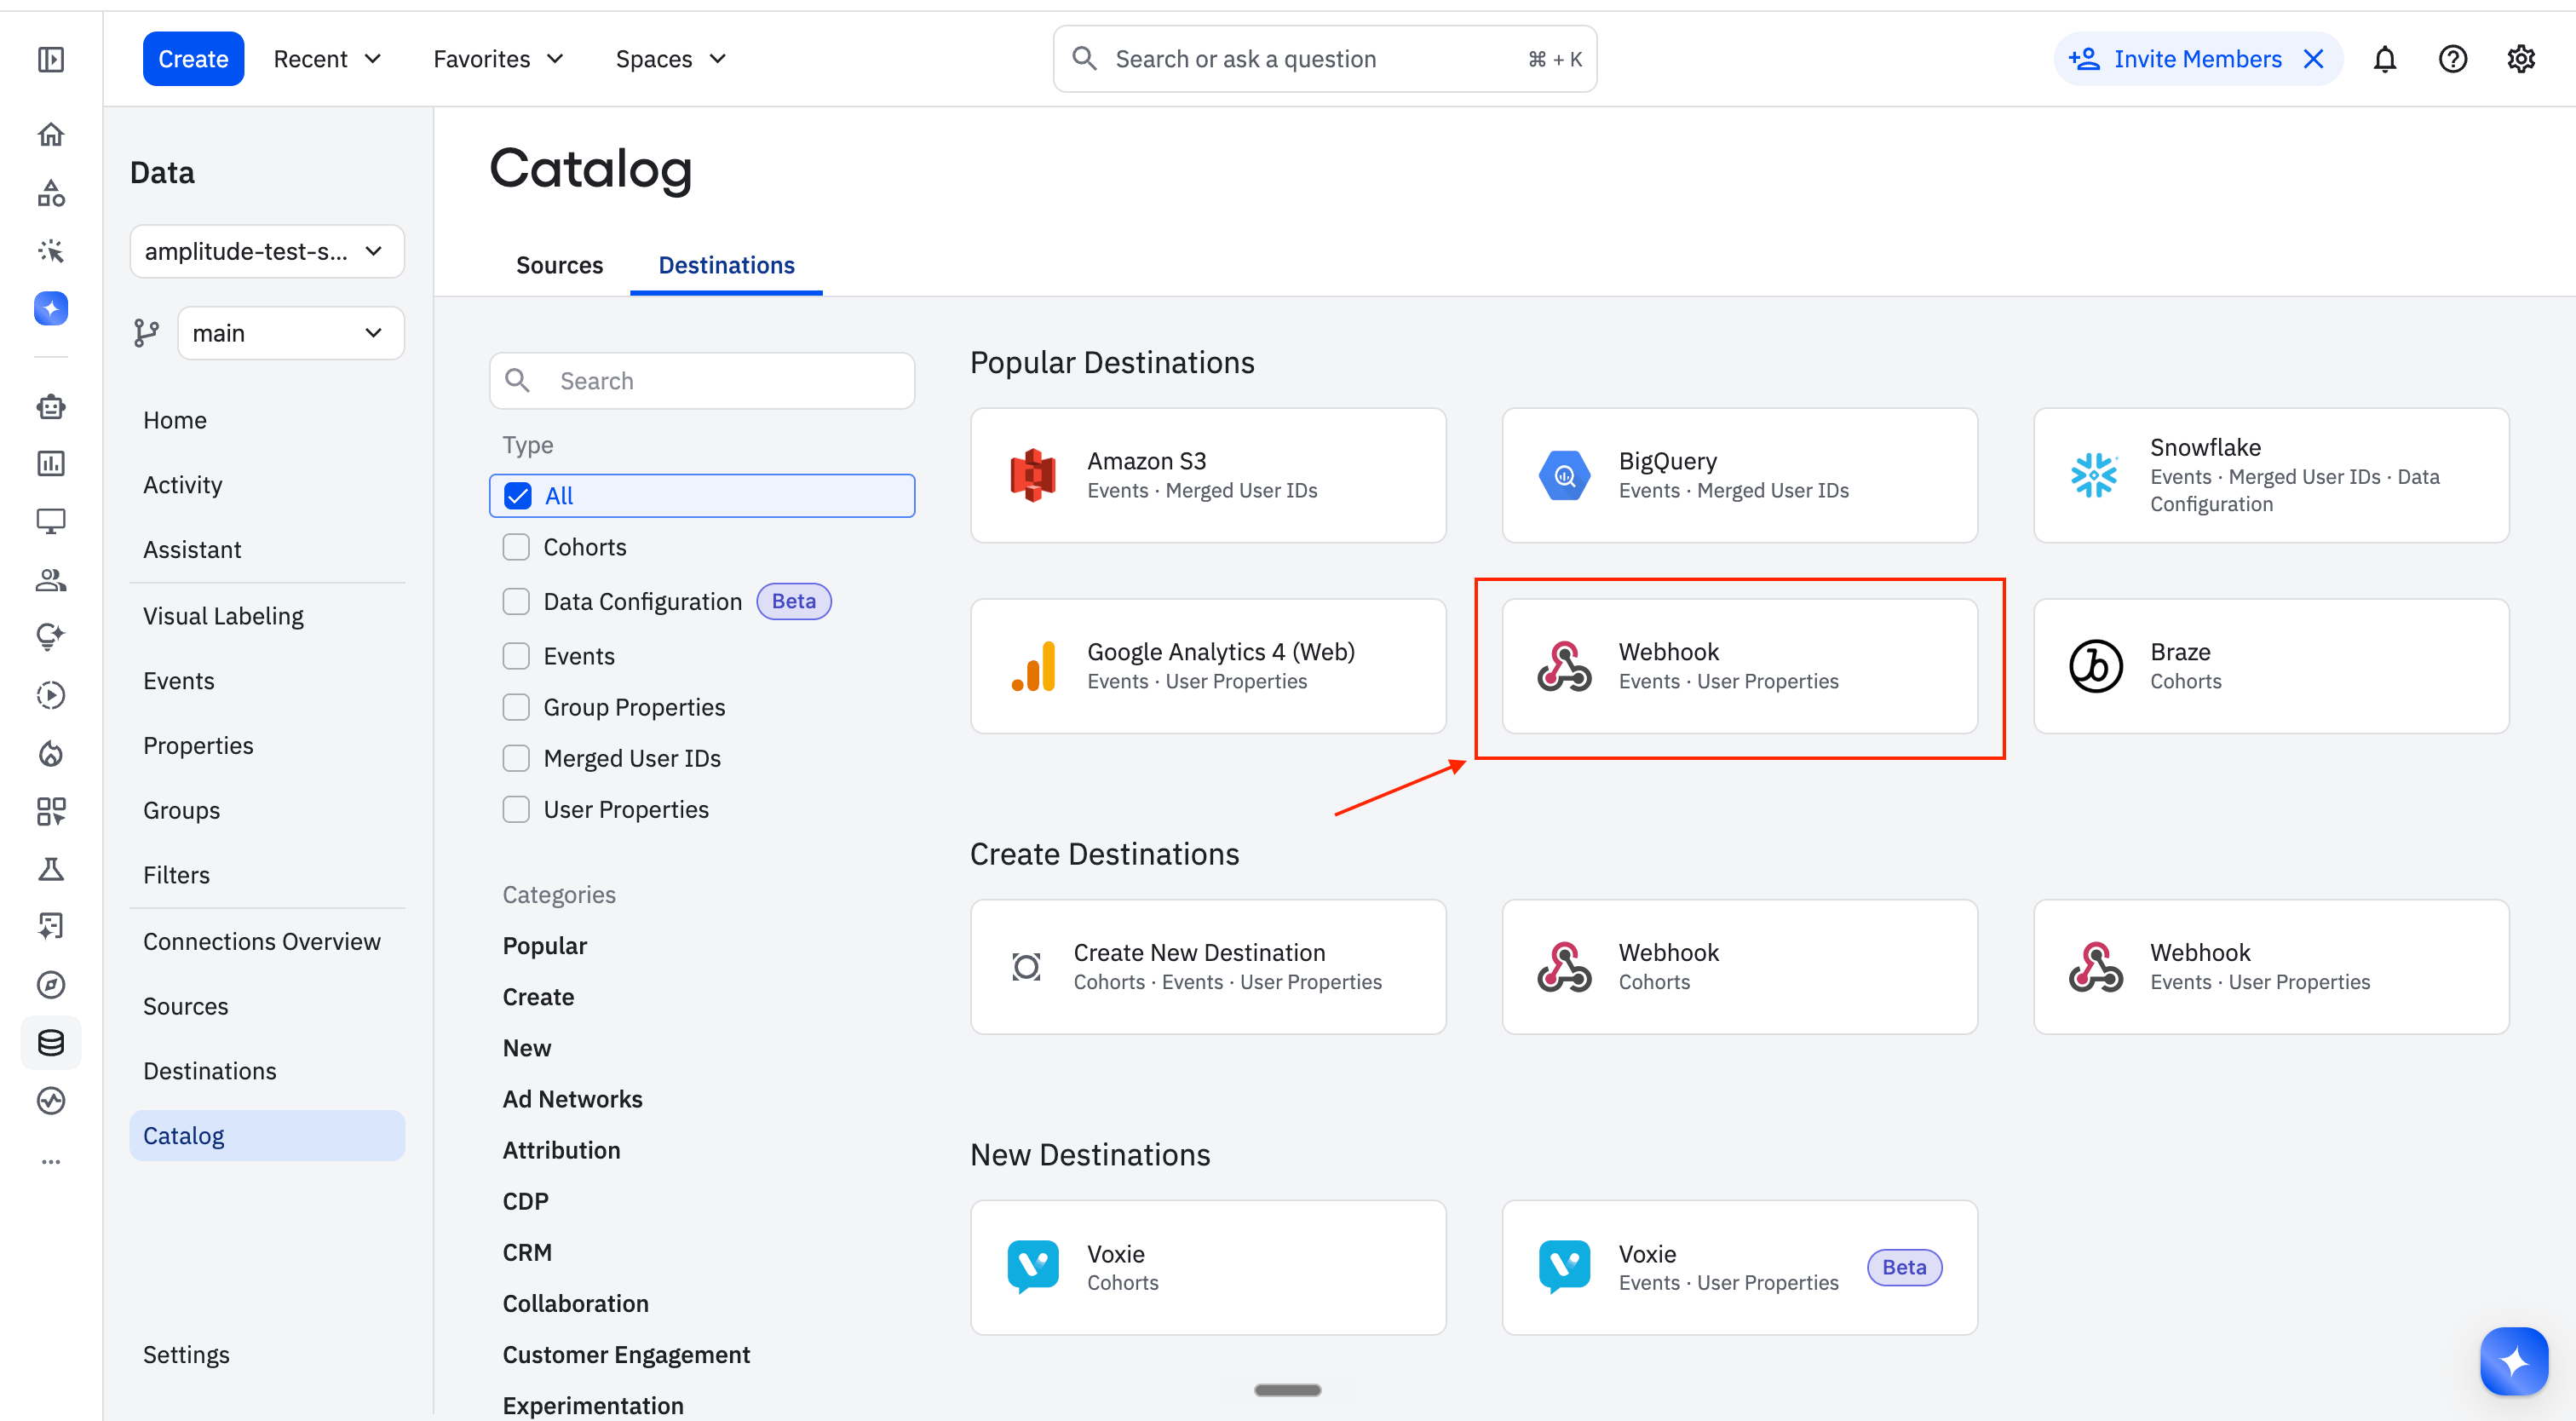The height and width of the screenshot is (1421, 2576).
Task: Open the bar chart icon in rail
Action: click(51, 464)
